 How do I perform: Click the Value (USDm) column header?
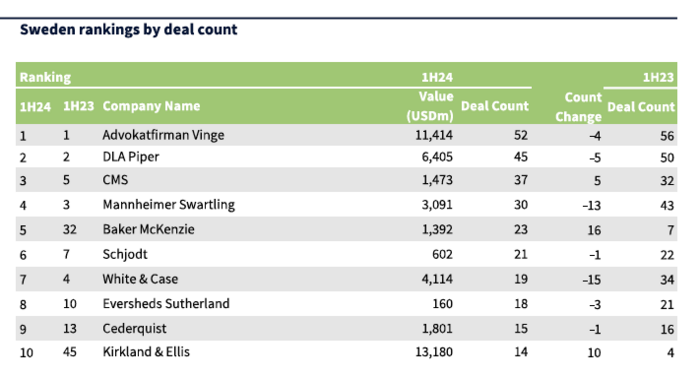(430, 106)
